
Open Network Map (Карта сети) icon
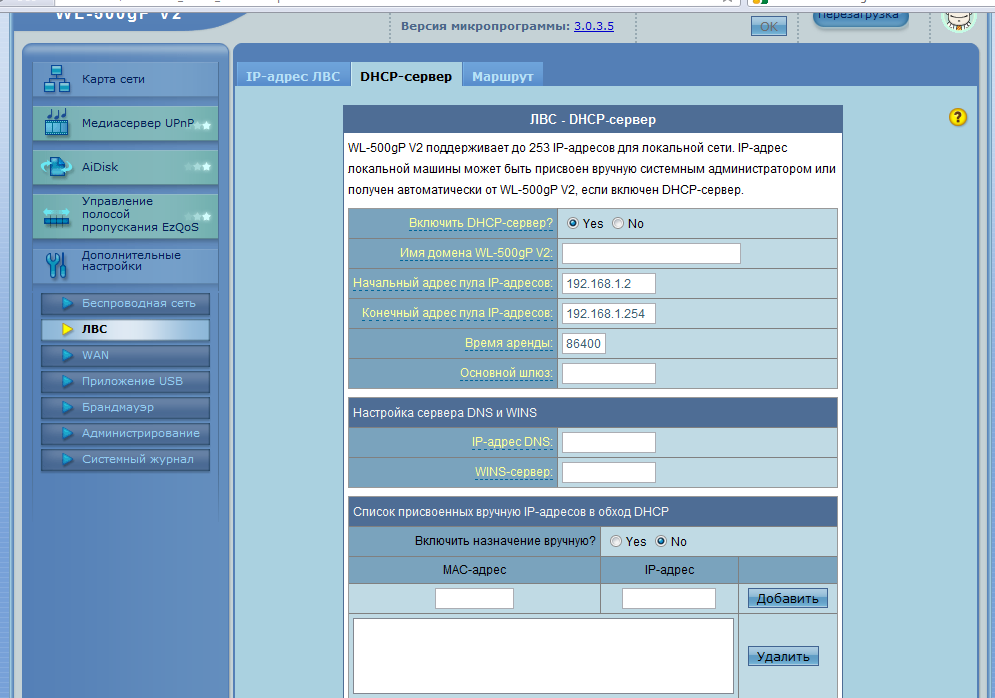pos(56,79)
